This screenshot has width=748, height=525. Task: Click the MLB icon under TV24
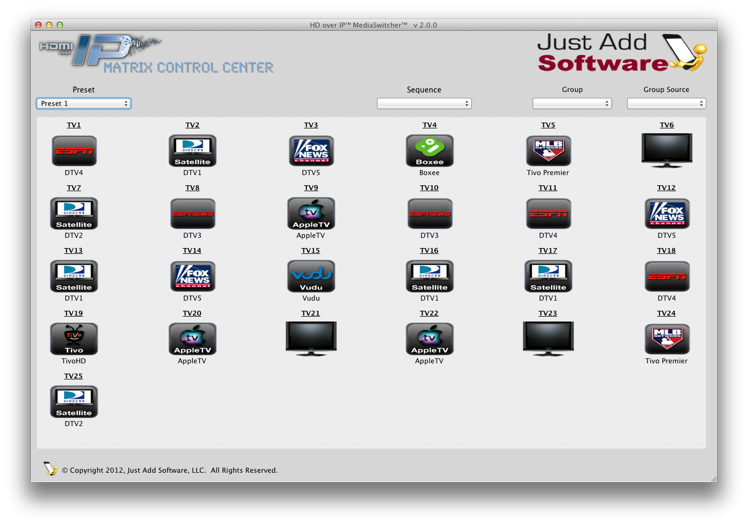tap(666, 339)
